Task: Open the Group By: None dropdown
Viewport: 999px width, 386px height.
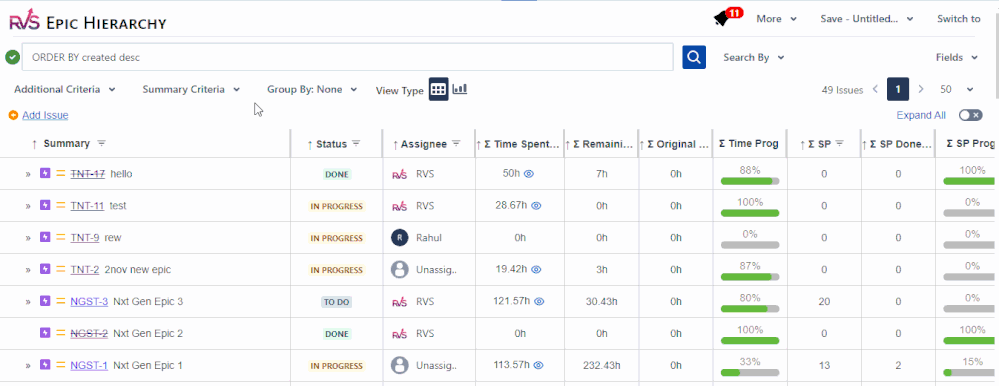Action: coord(312,89)
